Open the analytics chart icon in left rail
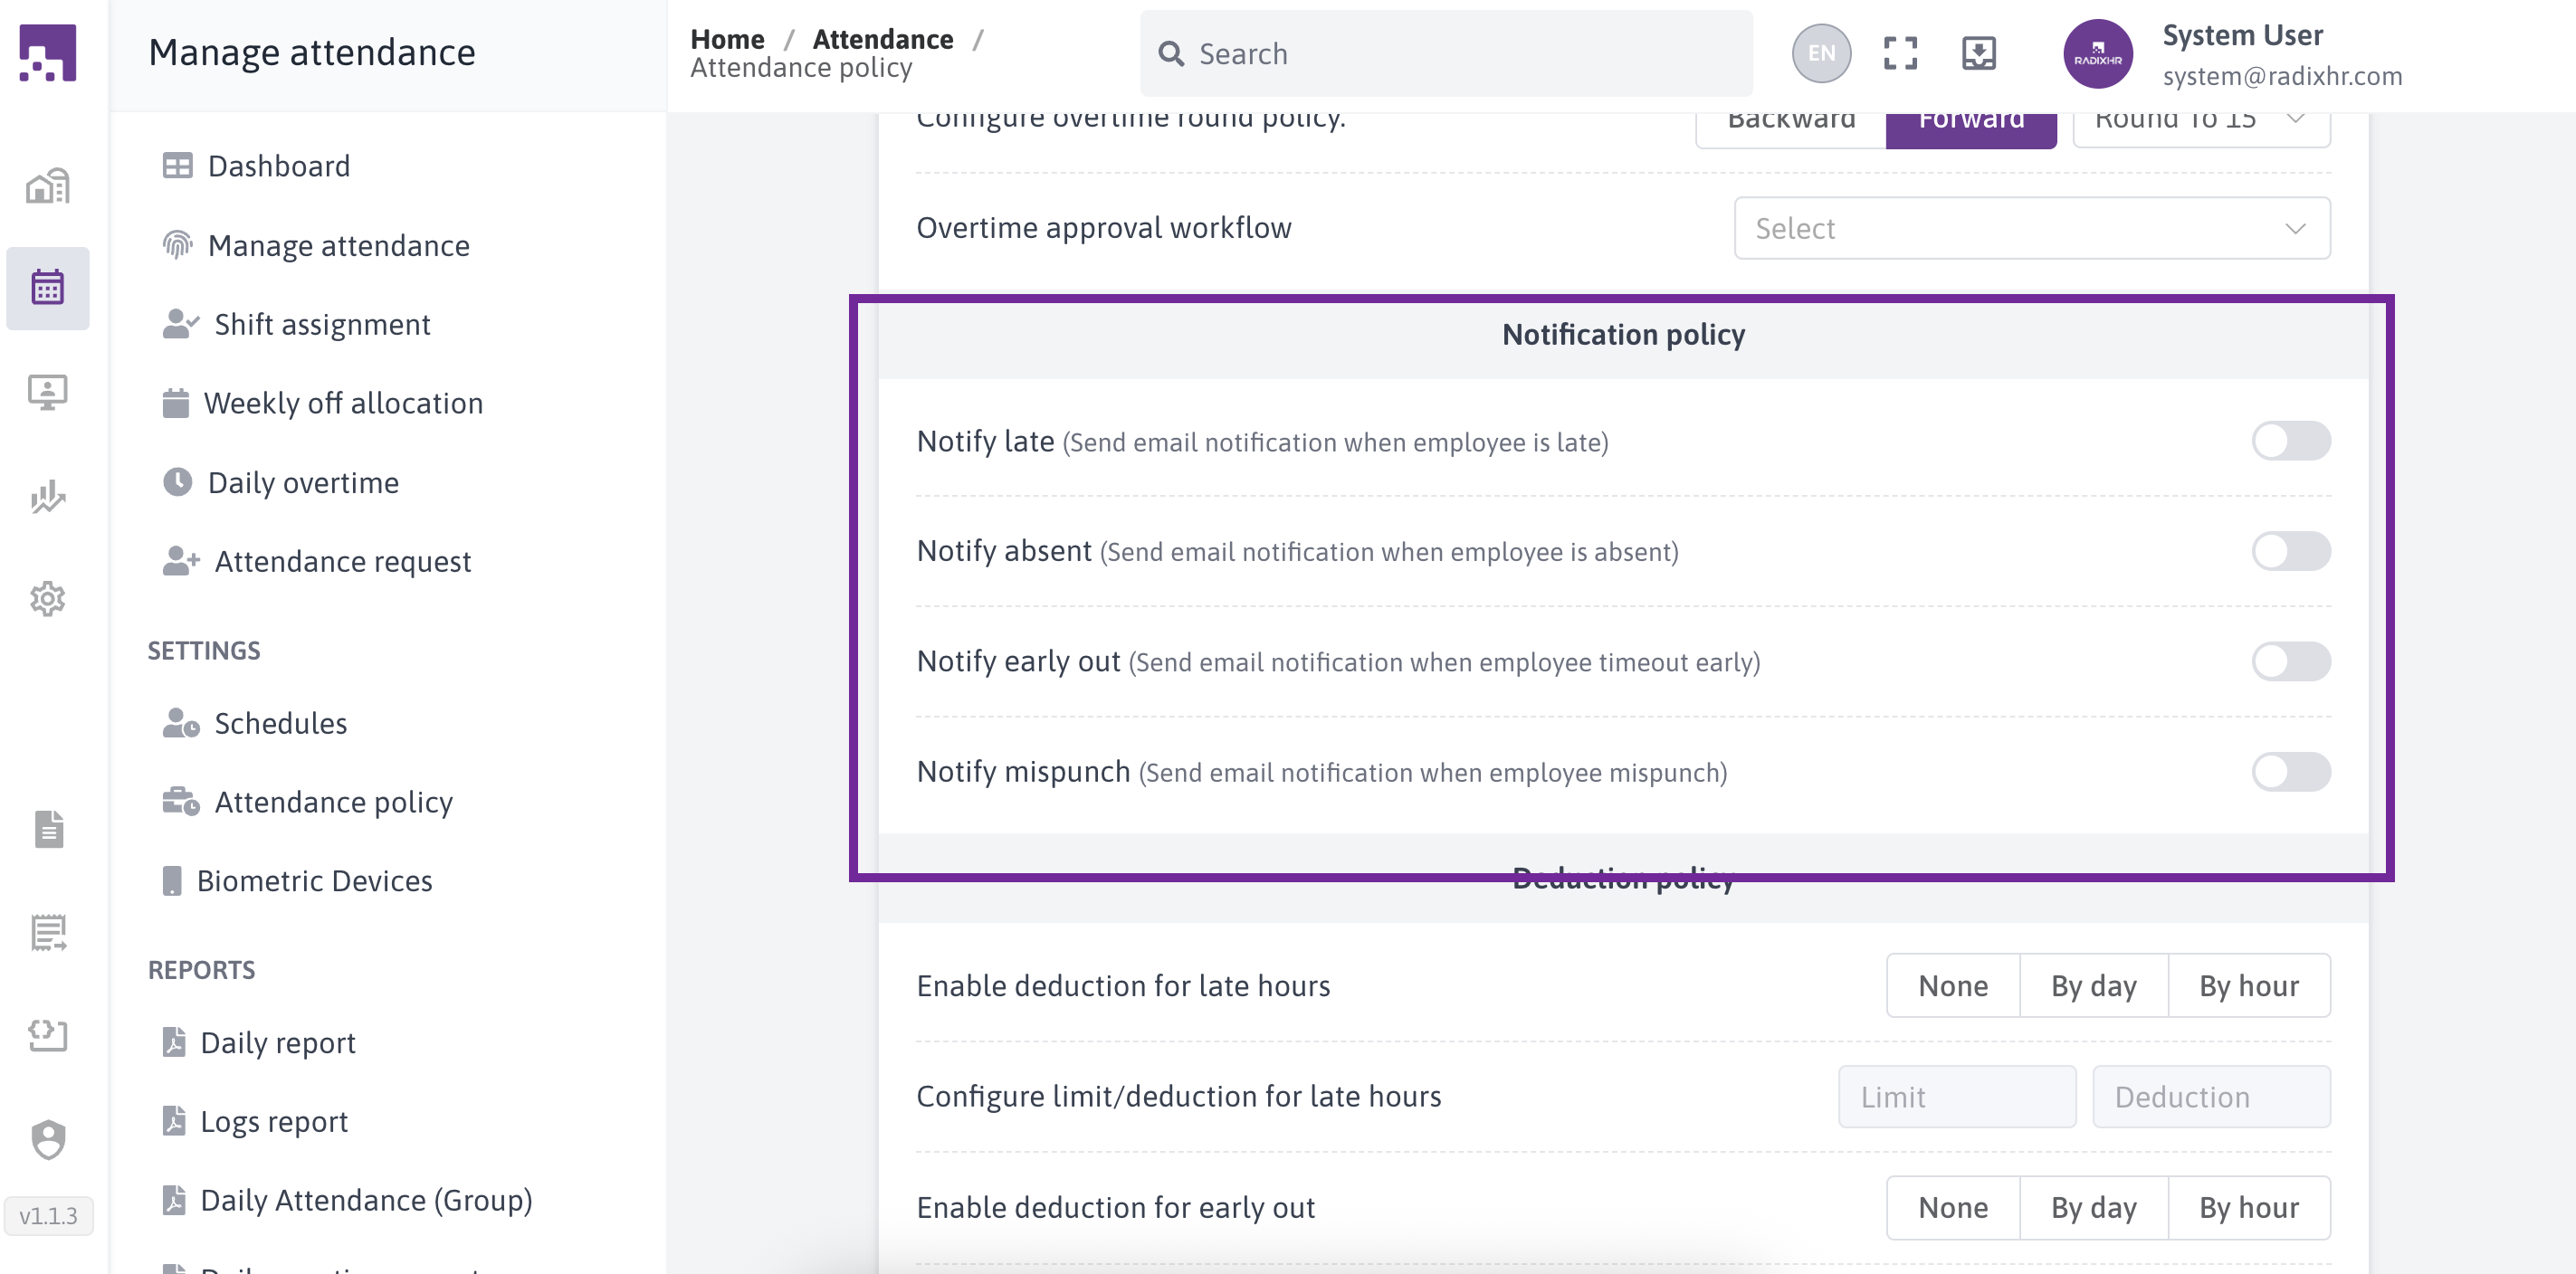Screen dimensions: 2576x1274 47,496
